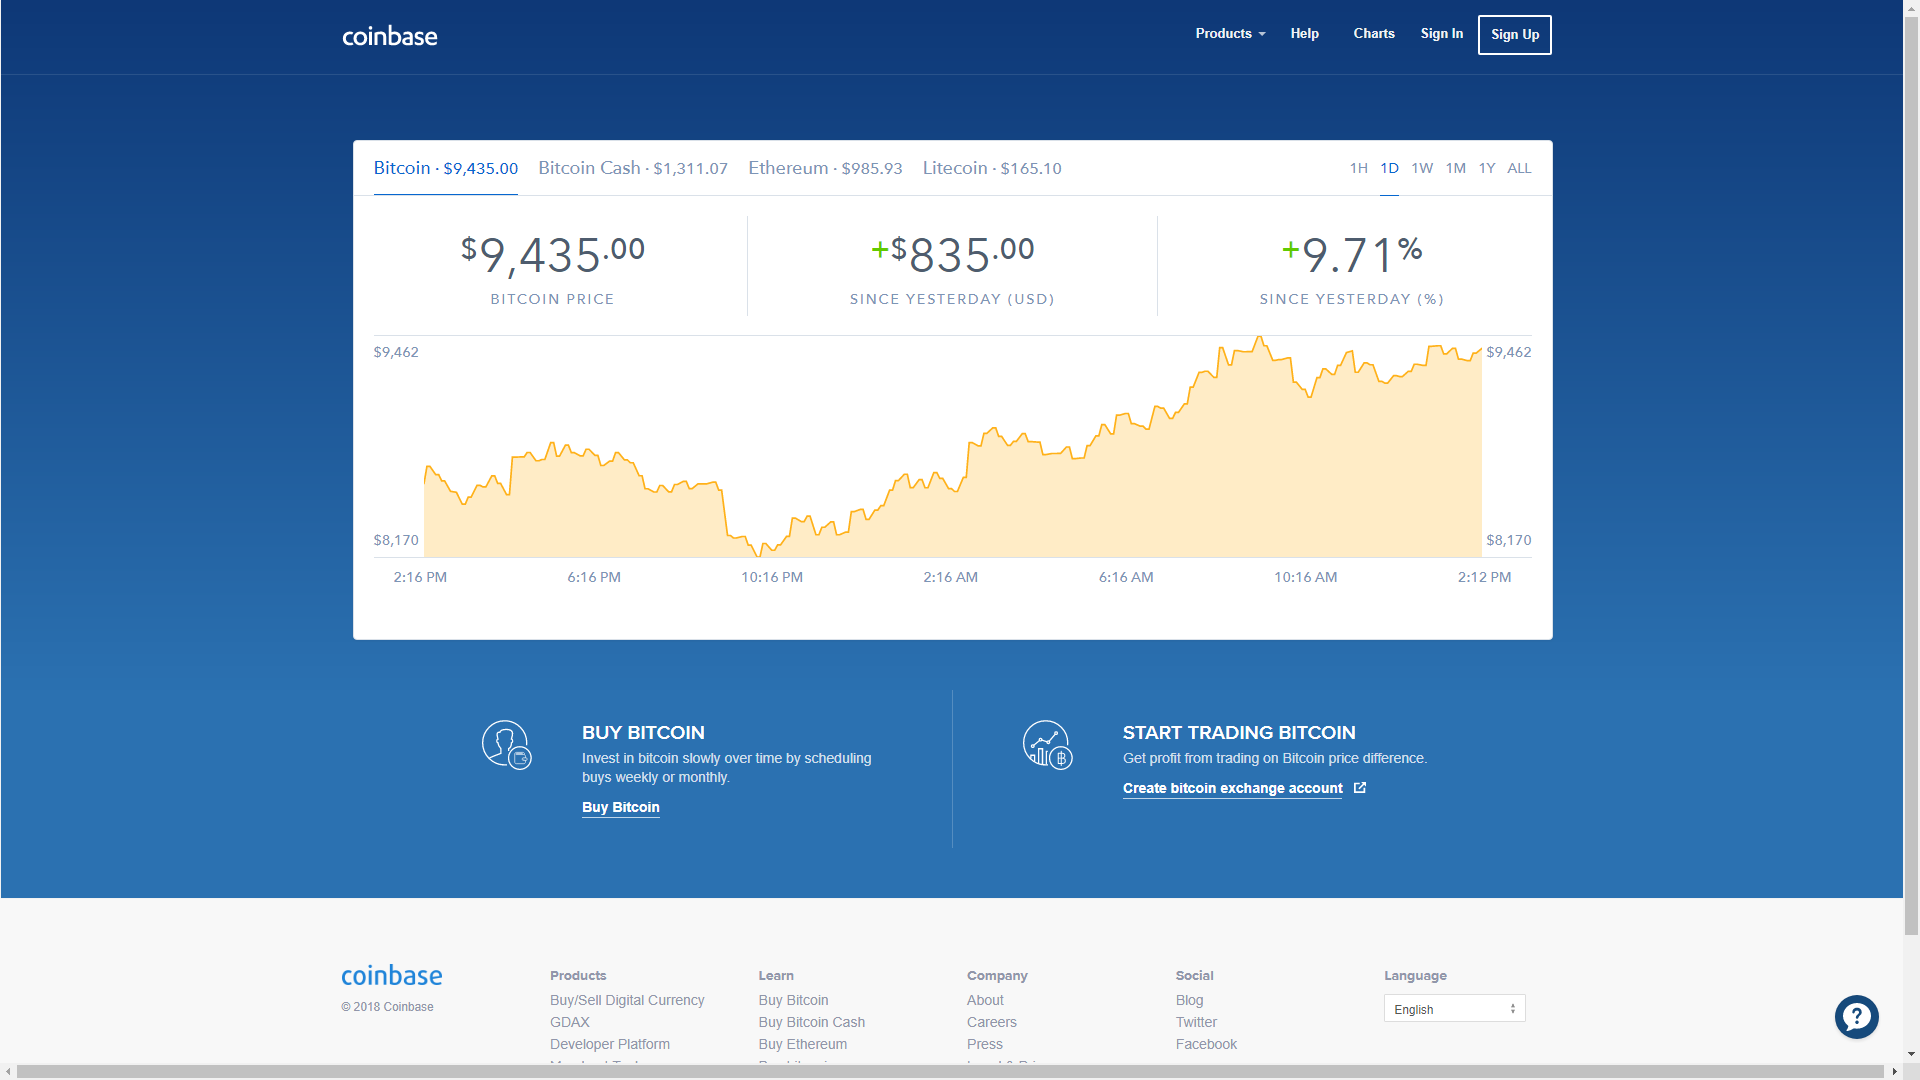Click external link icon beside exchange account
This screenshot has height=1080, width=1920.
tap(1359, 788)
